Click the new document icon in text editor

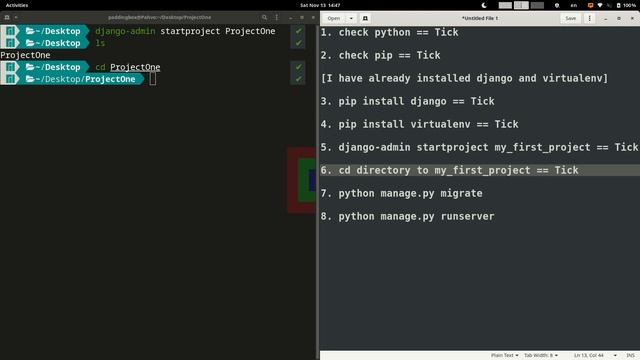(x=365, y=18)
